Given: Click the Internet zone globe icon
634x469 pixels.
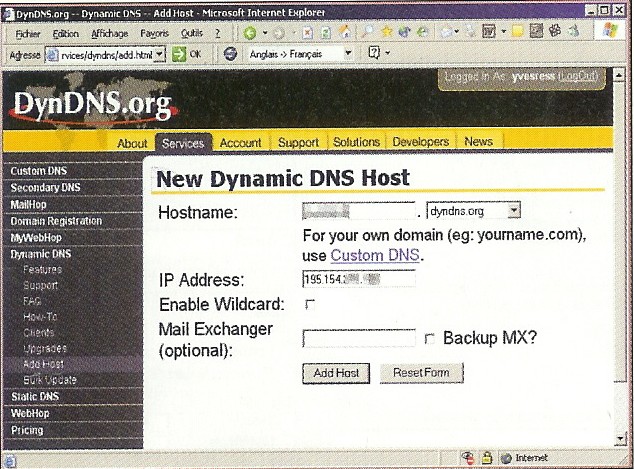Looking at the screenshot, I should point(506,458).
